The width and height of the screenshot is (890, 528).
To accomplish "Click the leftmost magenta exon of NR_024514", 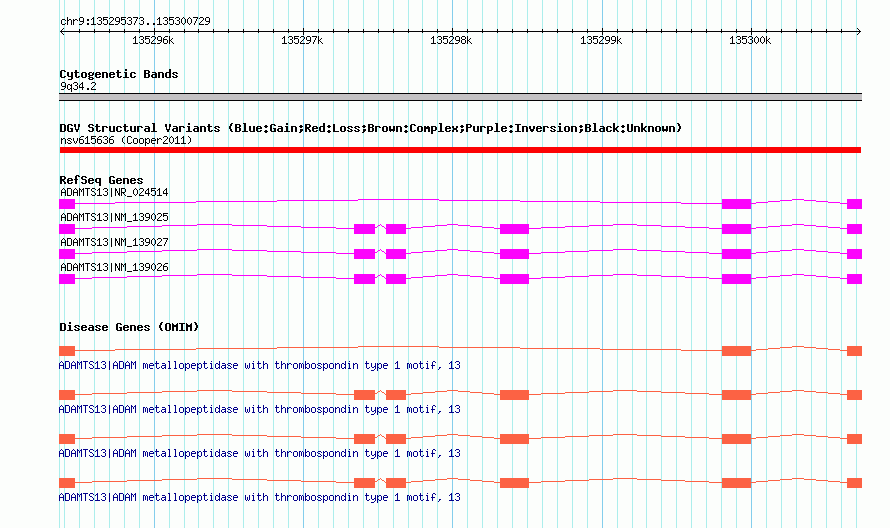I will pyautogui.click(x=67, y=204).
